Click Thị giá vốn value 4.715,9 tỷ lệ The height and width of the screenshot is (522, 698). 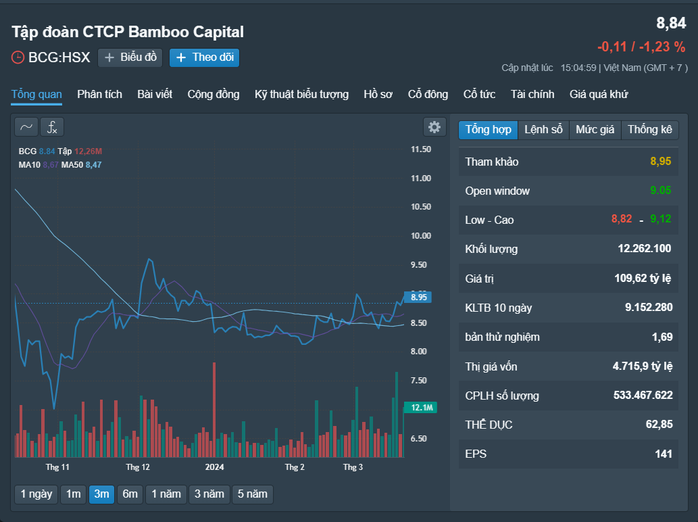click(x=642, y=366)
